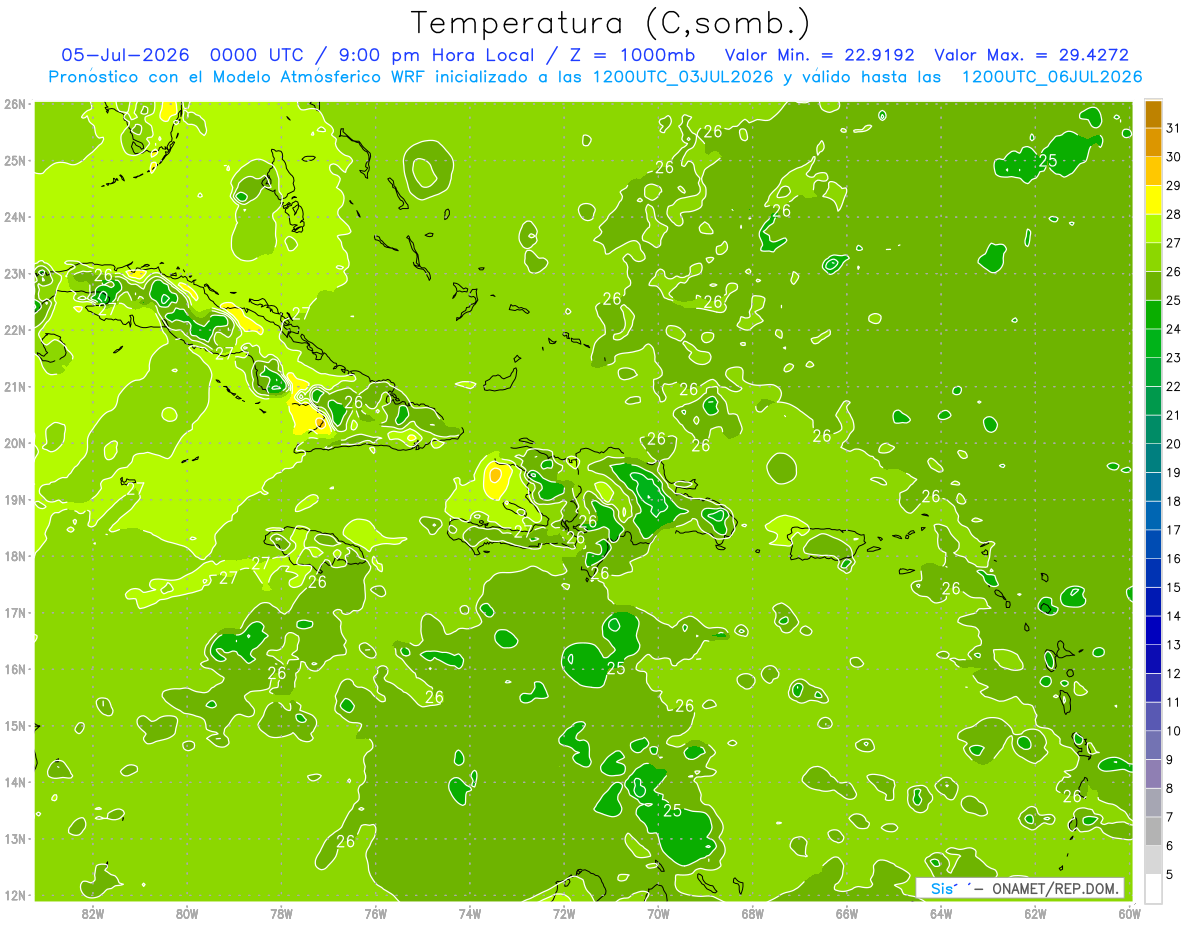This screenshot has height=927, width=1200.
Task: Click the "ONAMET/REP.DOM." credit label
Action: [1057, 889]
